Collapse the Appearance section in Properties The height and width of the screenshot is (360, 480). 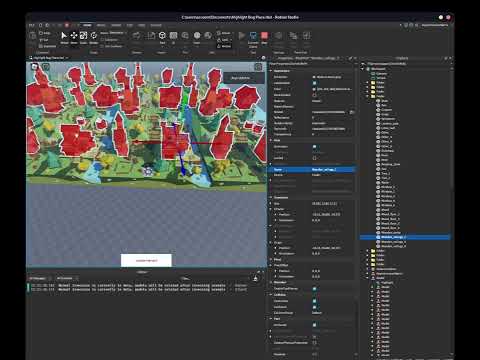(271, 71)
